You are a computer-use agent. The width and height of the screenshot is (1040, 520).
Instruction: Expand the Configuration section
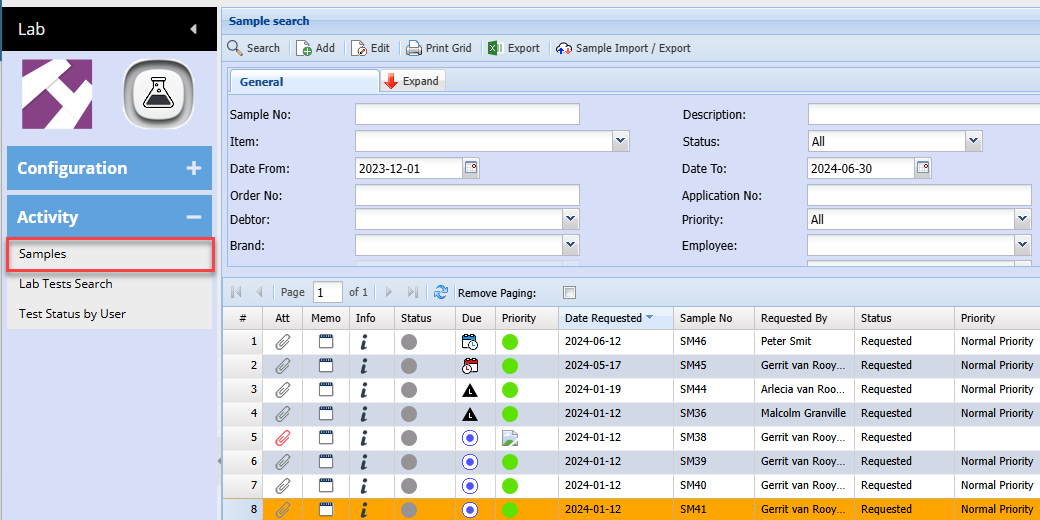193,168
